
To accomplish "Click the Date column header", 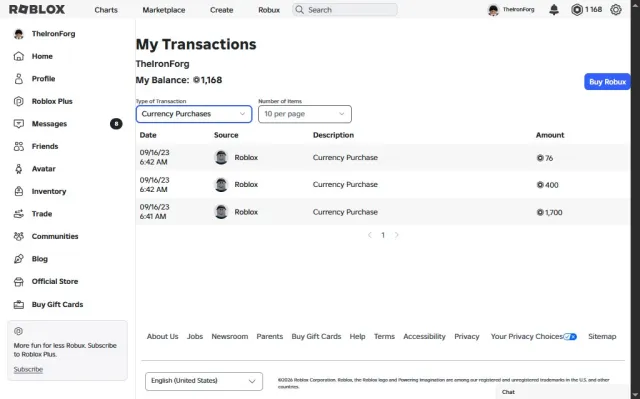I will coord(148,135).
